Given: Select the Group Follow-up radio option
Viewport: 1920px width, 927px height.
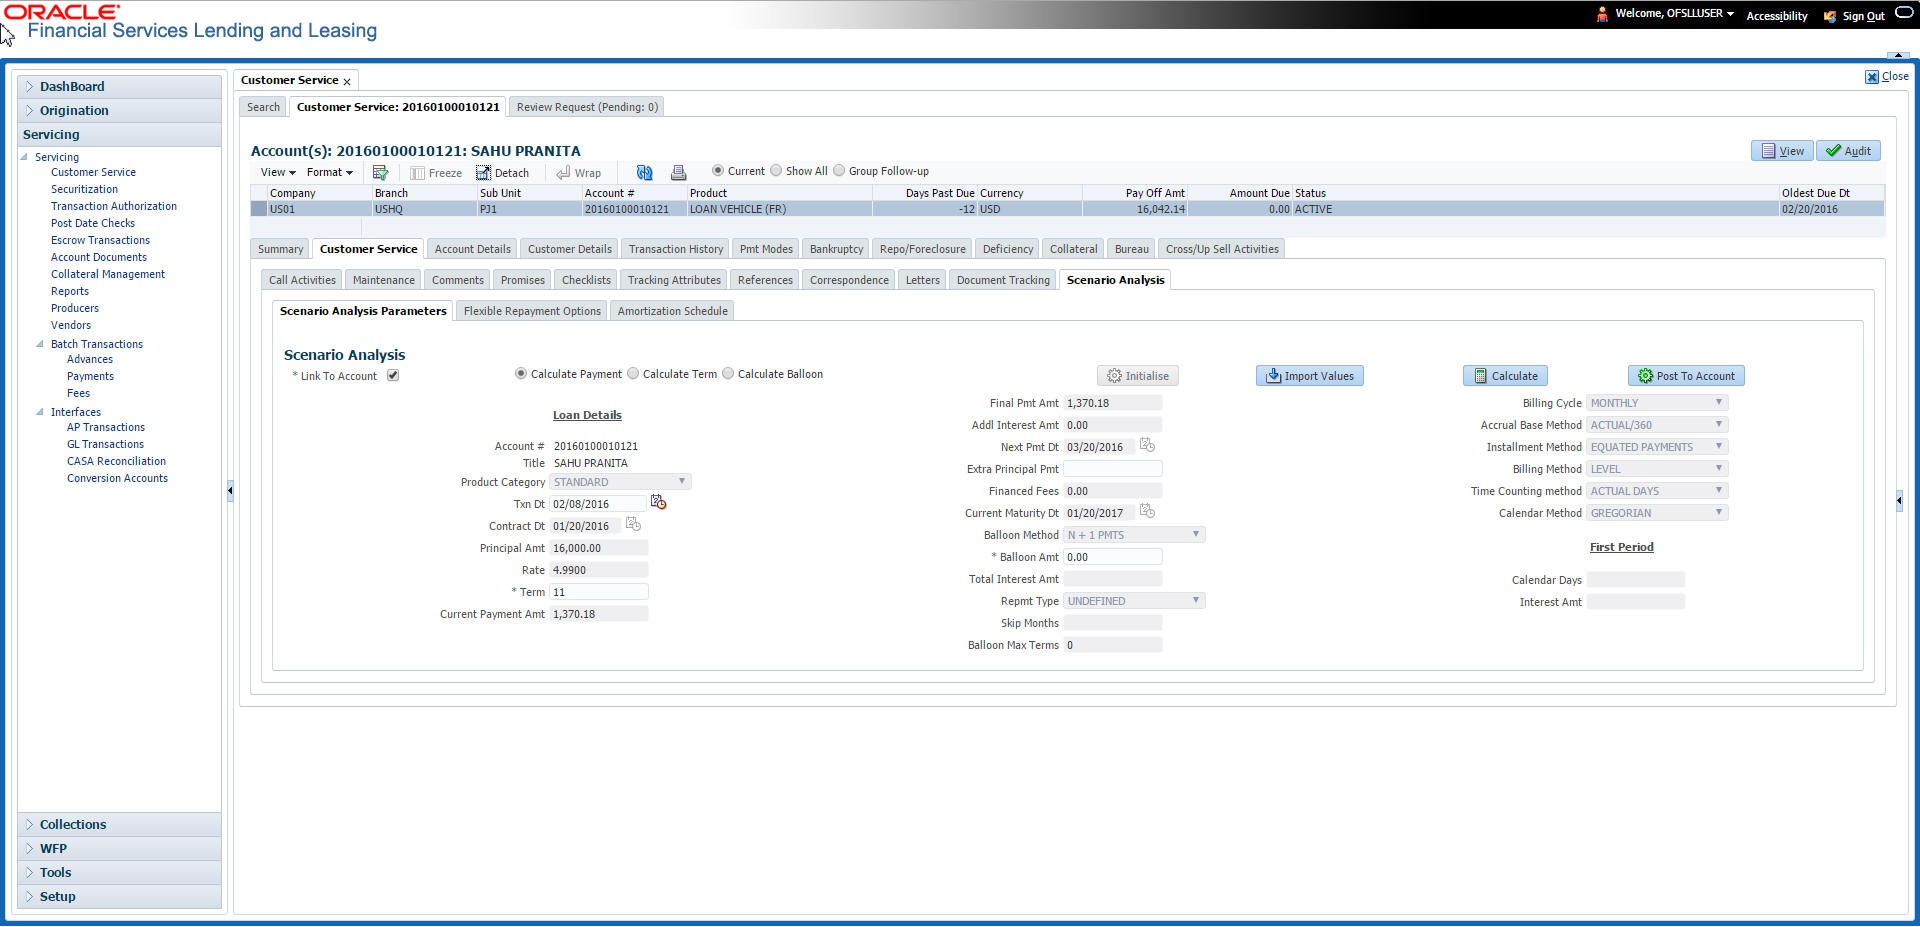Looking at the screenshot, I should click(x=839, y=171).
